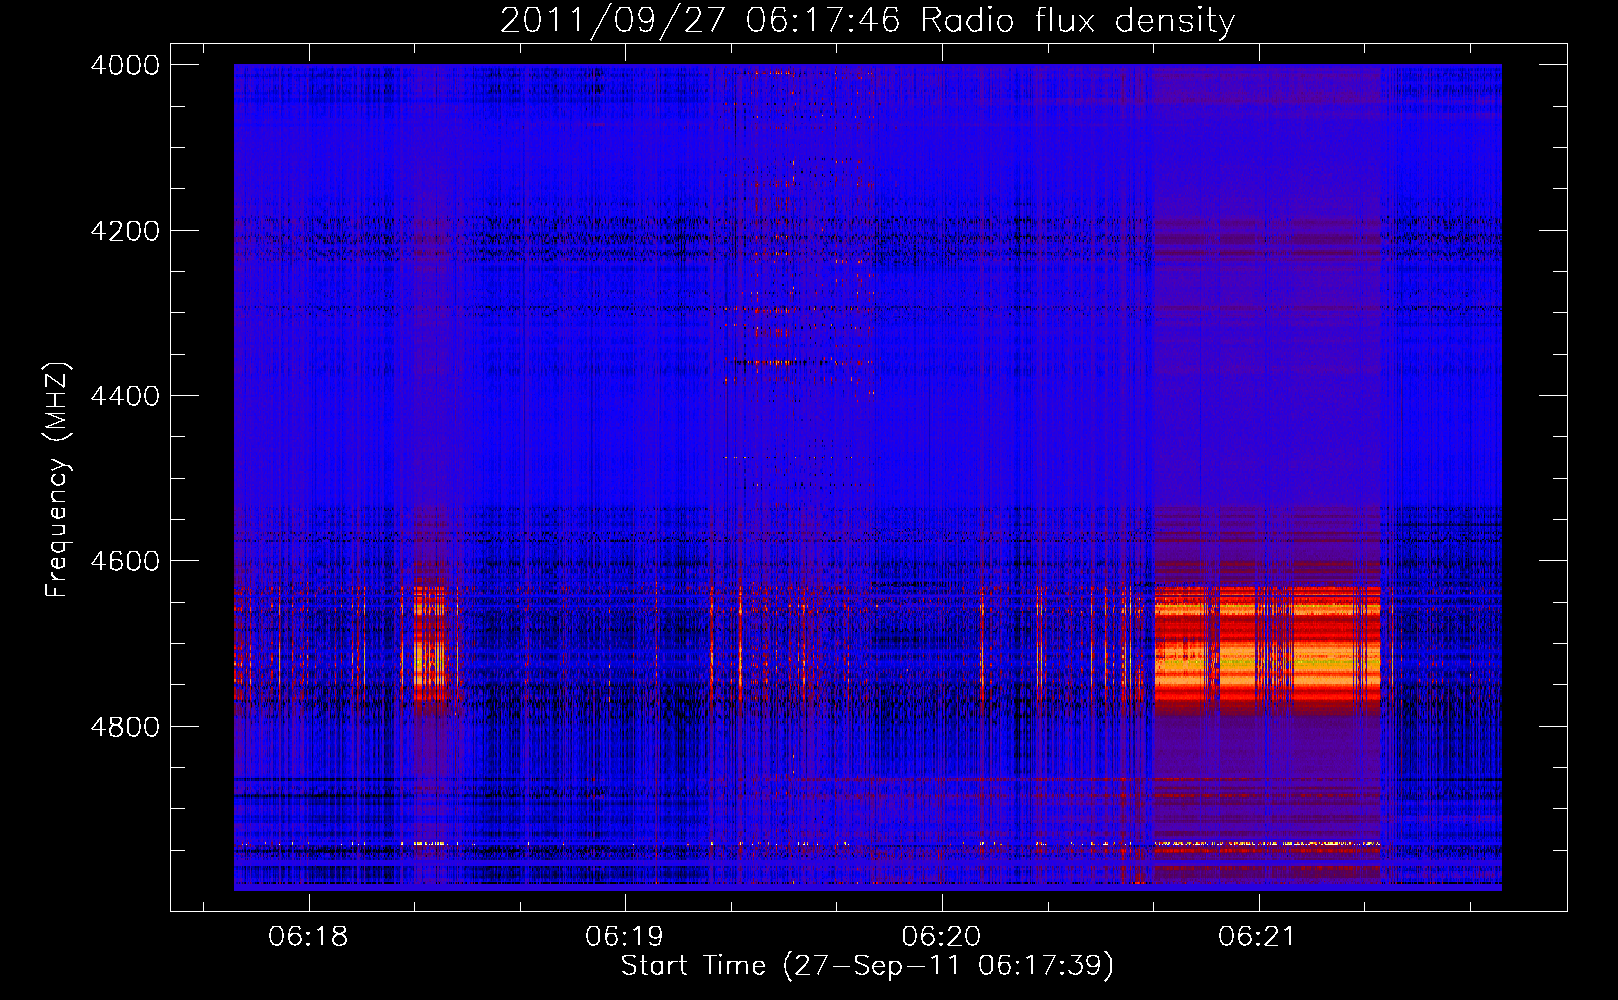
Task: Click the plot title "2011/09/27 06:17:46 Radio flux density"
Action: click(867, 20)
